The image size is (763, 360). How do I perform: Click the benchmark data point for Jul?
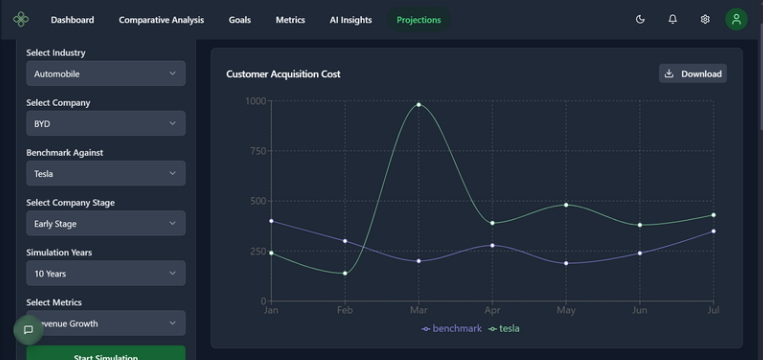pos(714,231)
